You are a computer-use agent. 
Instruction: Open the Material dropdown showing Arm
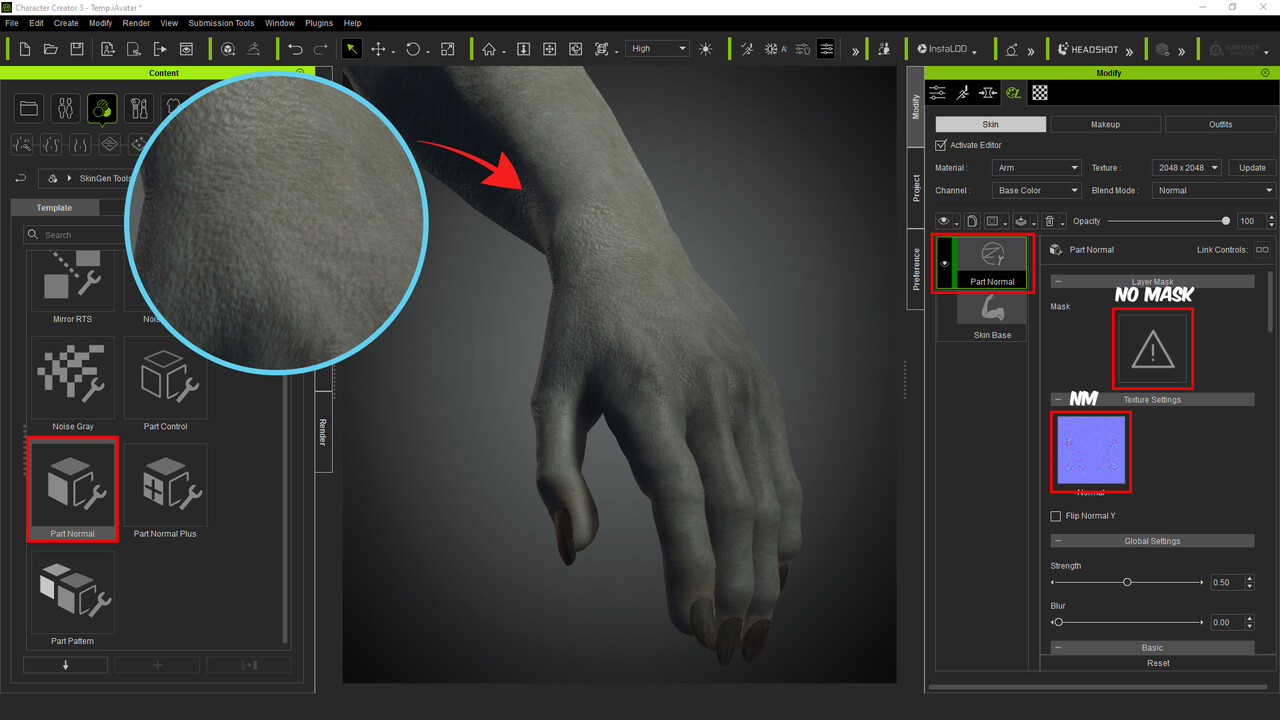[1037, 168]
